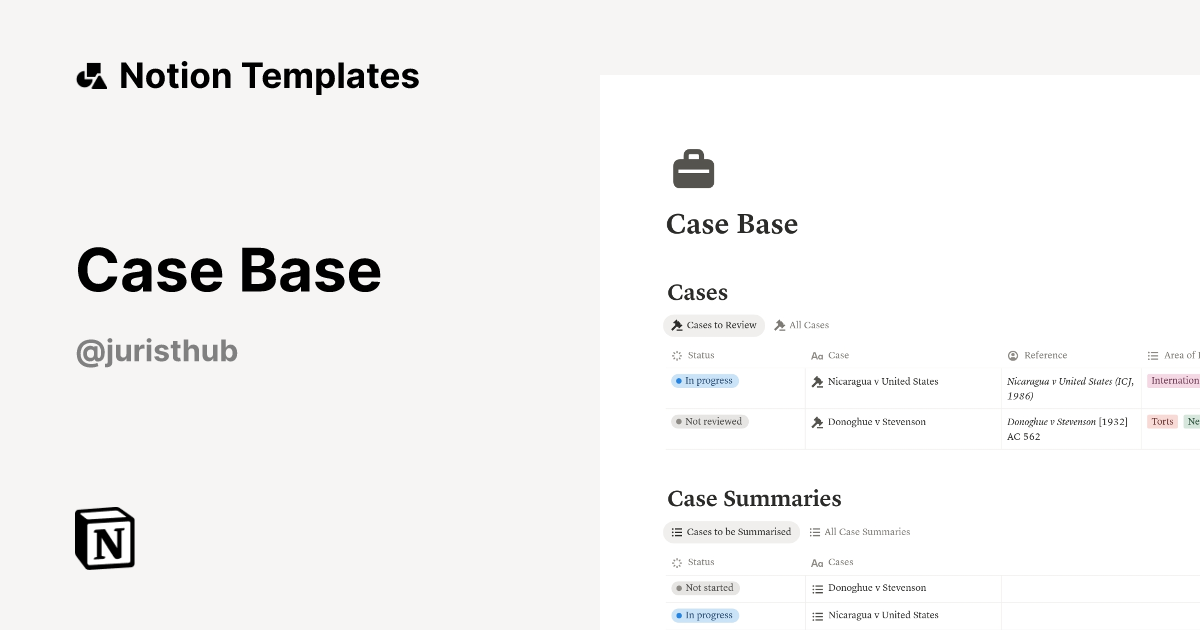Open the Cases to be Summarised view
The height and width of the screenshot is (630, 1200).
731,532
